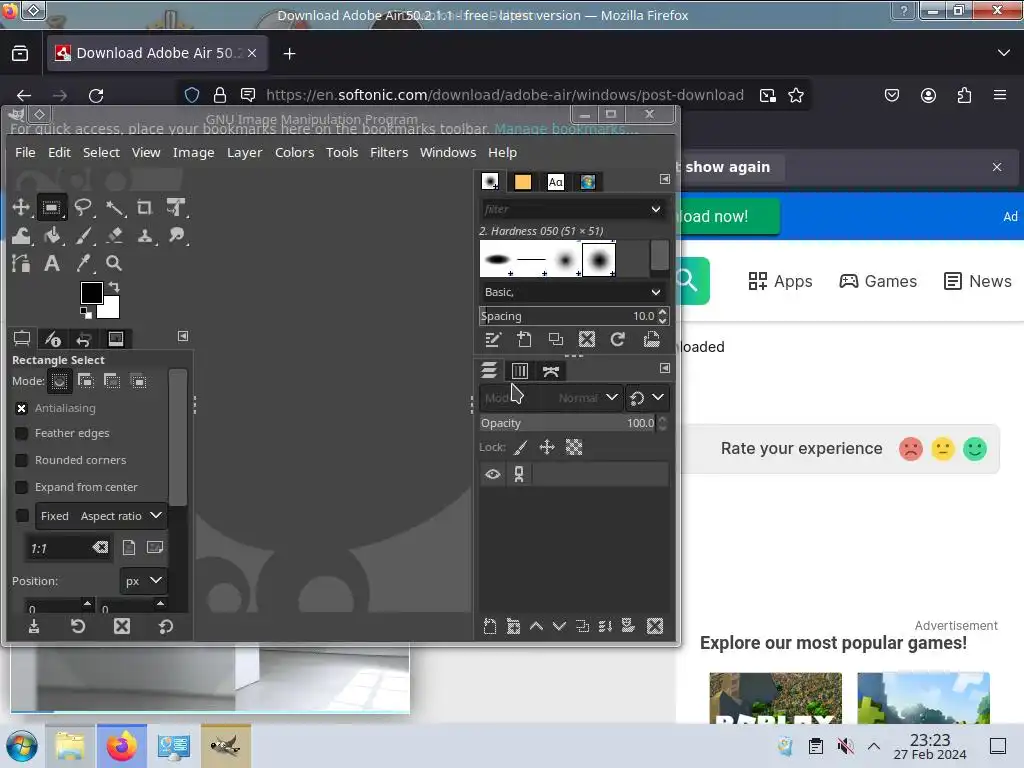Select the Free Select lasso tool
This screenshot has height=768, width=1024.
click(x=83, y=208)
